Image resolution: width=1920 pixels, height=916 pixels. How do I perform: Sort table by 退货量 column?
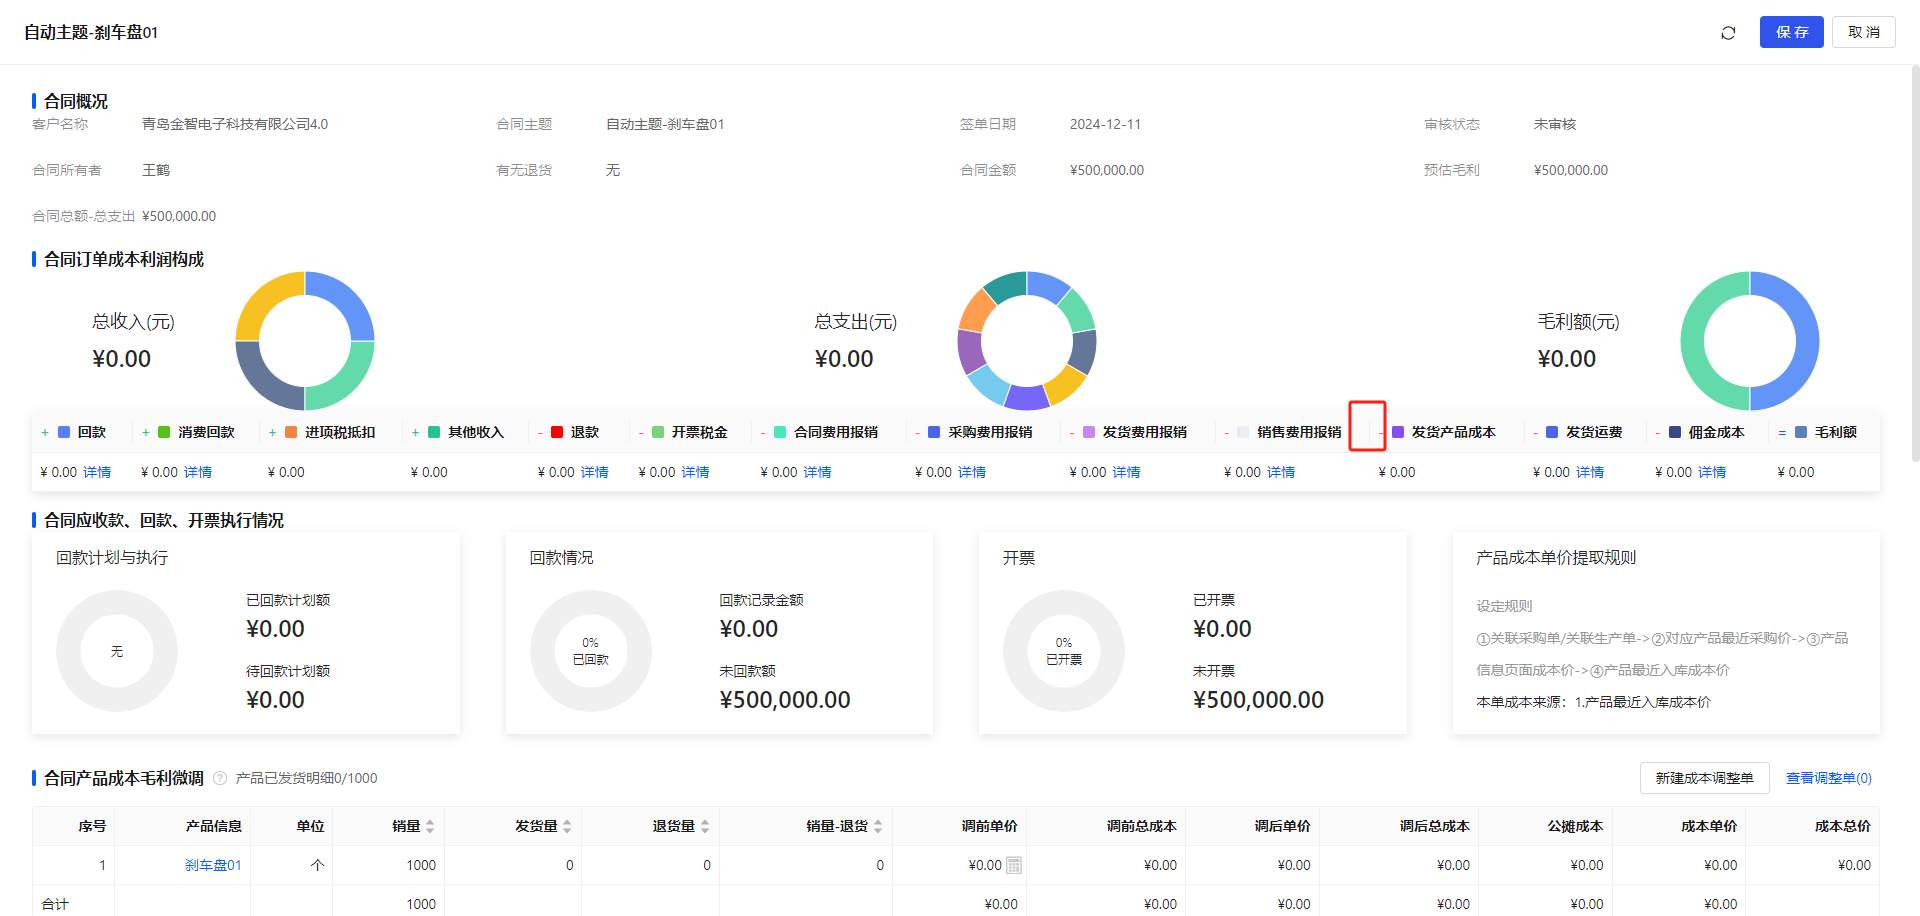pyautogui.click(x=705, y=826)
